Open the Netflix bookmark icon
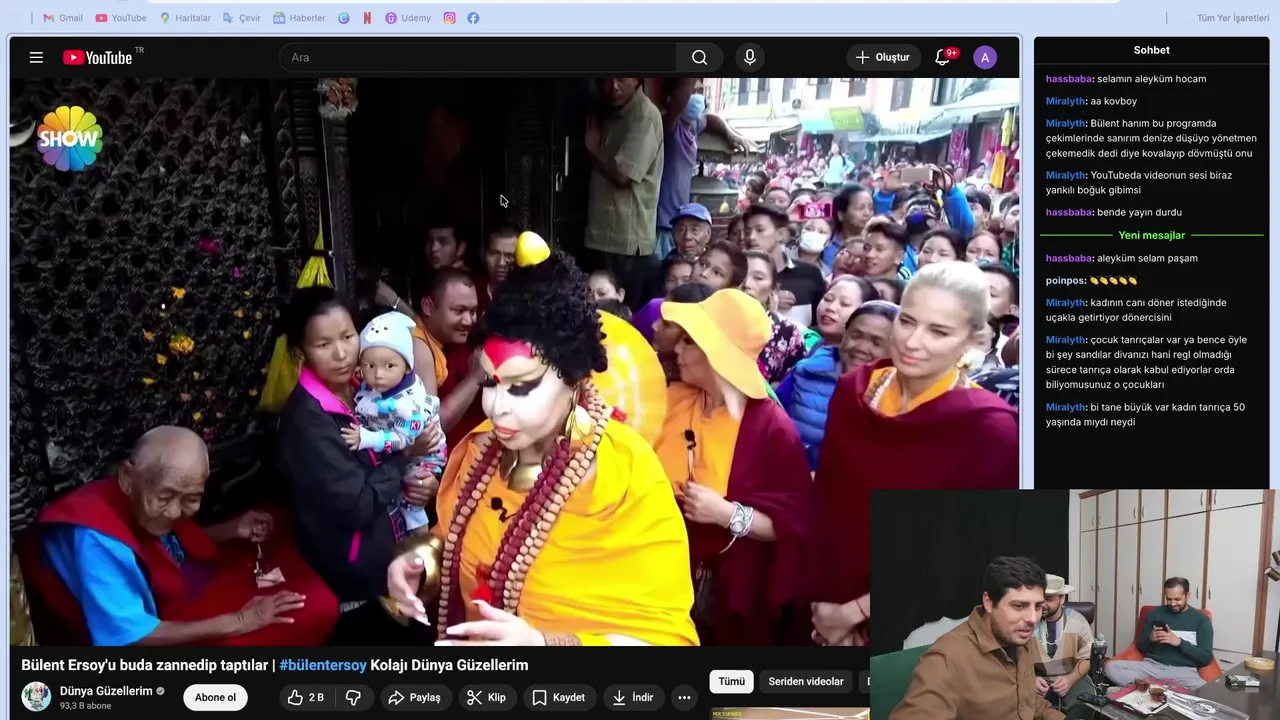This screenshot has width=1280, height=720. pyautogui.click(x=368, y=18)
